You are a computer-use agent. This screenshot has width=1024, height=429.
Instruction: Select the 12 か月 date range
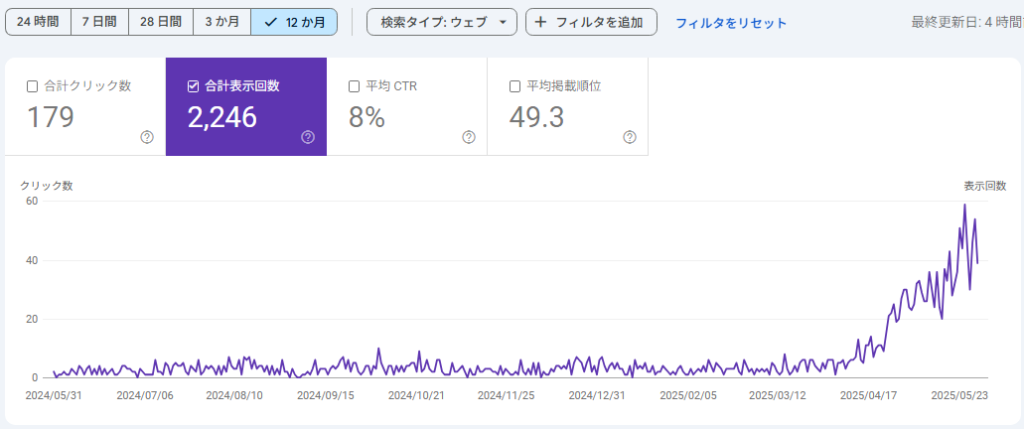point(295,22)
